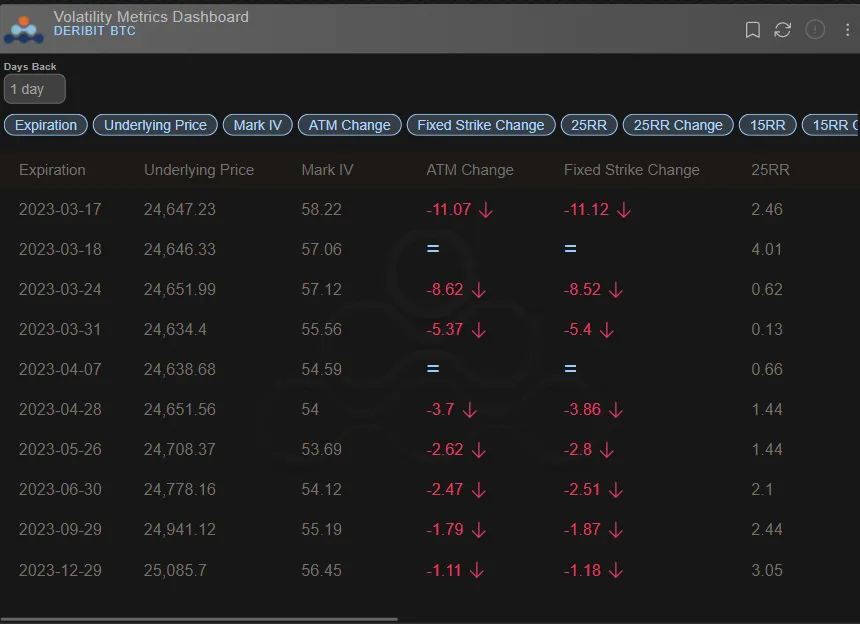The height and width of the screenshot is (624, 860).
Task: Click ATM Change value -5.37
Action: (445, 330)
